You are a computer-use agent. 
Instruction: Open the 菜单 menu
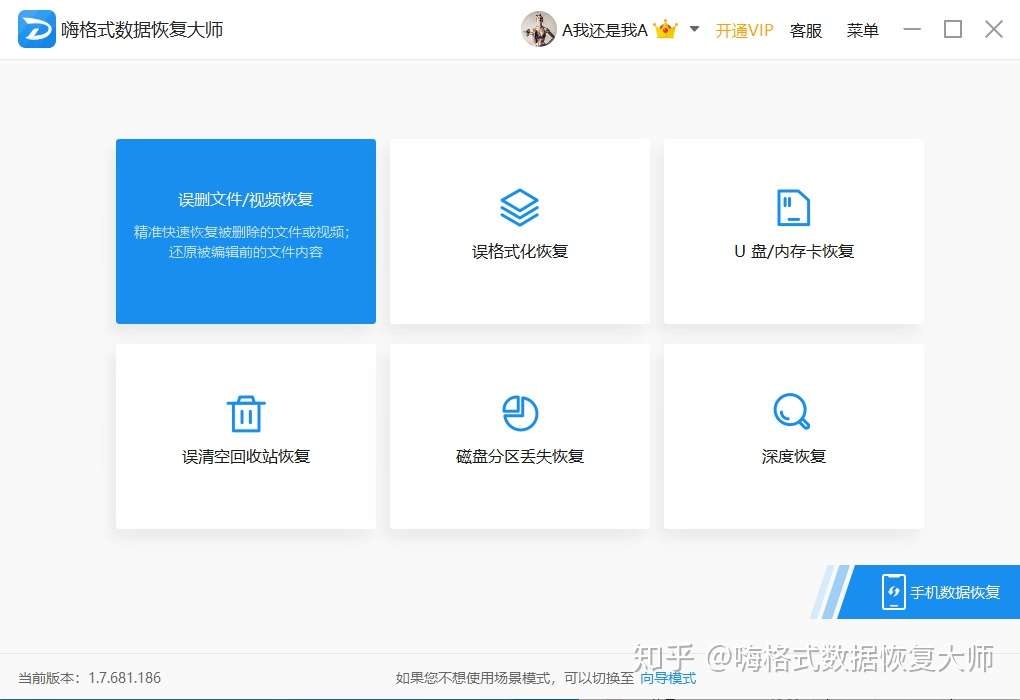[x=861, y=30]
